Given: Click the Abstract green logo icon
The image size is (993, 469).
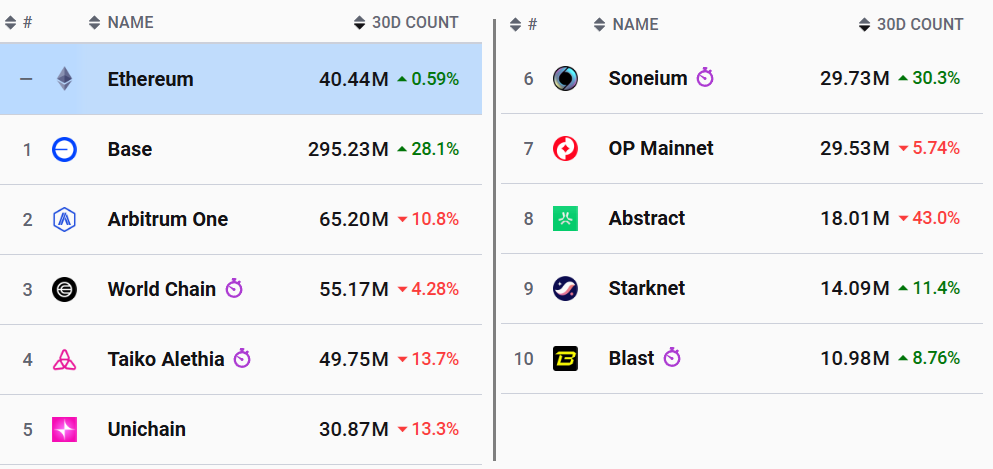Looking at the screenshot, I should click(x=565, y=218).
